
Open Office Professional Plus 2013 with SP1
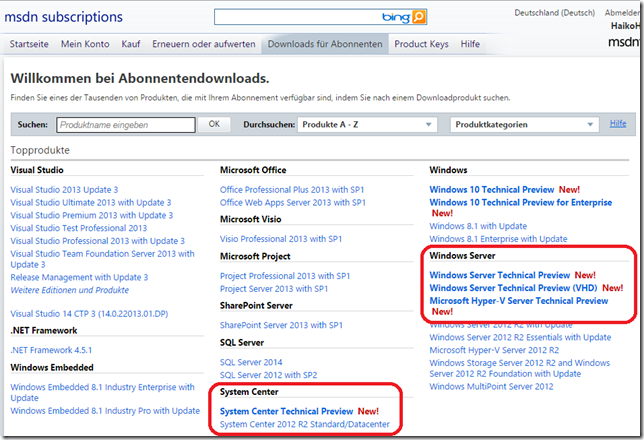(292, 190)
